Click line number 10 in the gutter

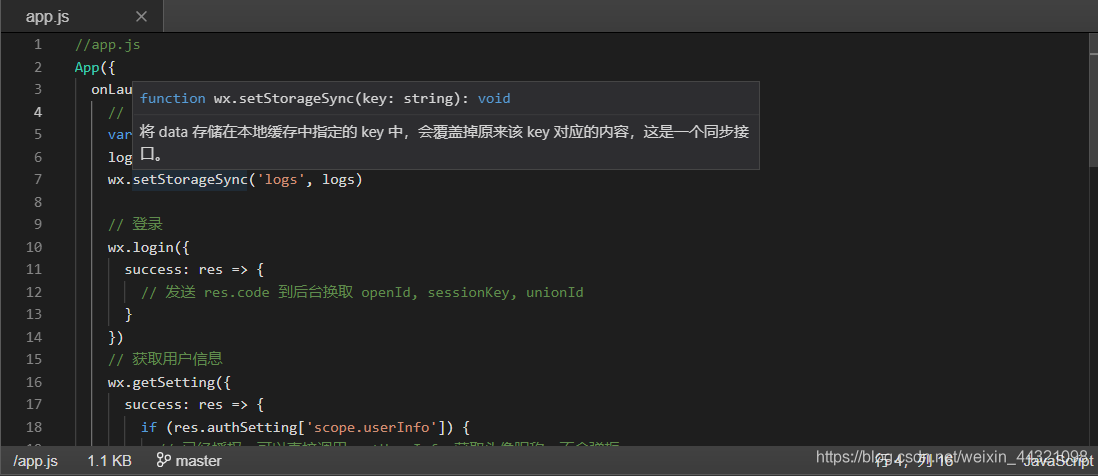pos(33,247)
